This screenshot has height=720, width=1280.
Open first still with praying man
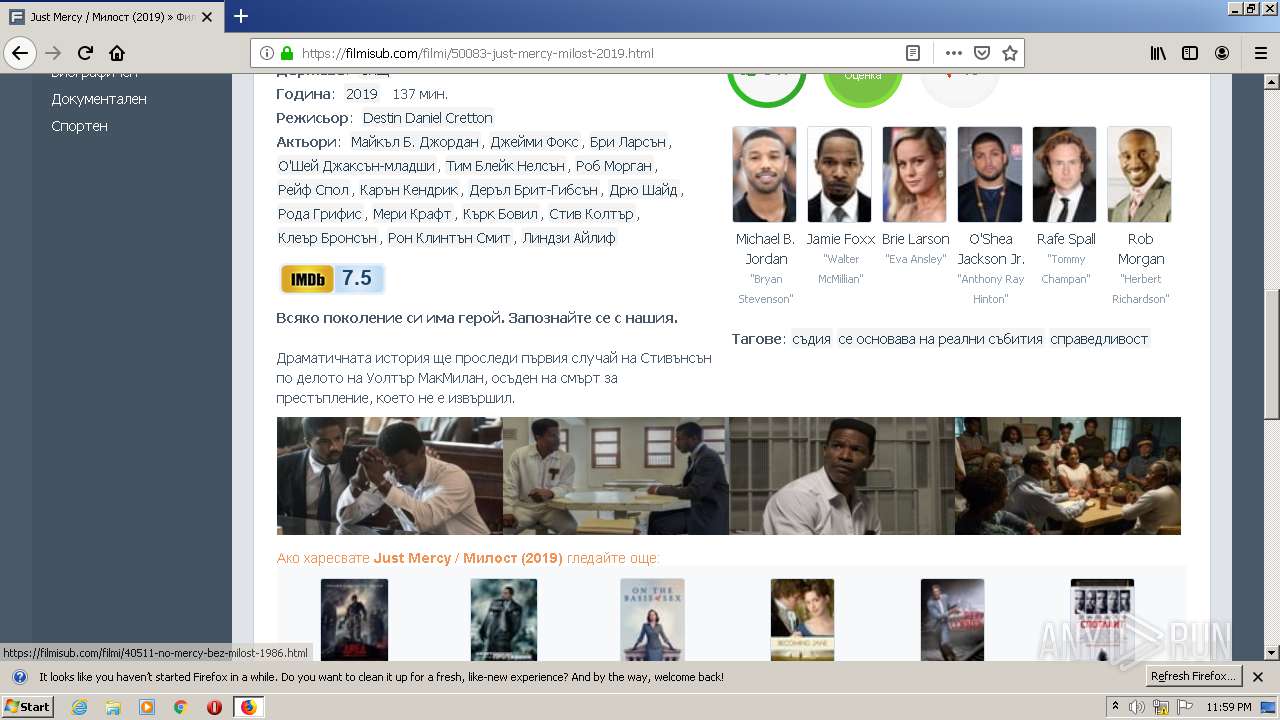click(x=390, y=476)
